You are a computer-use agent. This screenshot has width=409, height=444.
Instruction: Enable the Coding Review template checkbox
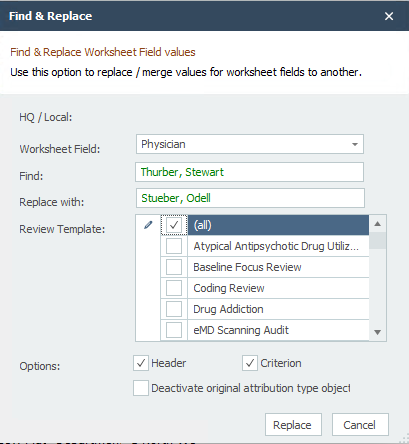174,288
